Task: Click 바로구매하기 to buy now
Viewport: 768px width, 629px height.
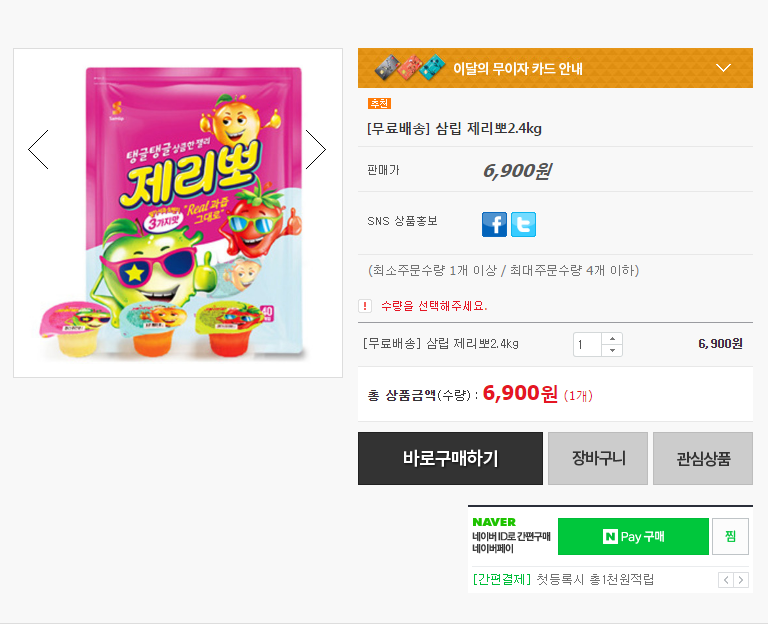Action: click(450, 459)
